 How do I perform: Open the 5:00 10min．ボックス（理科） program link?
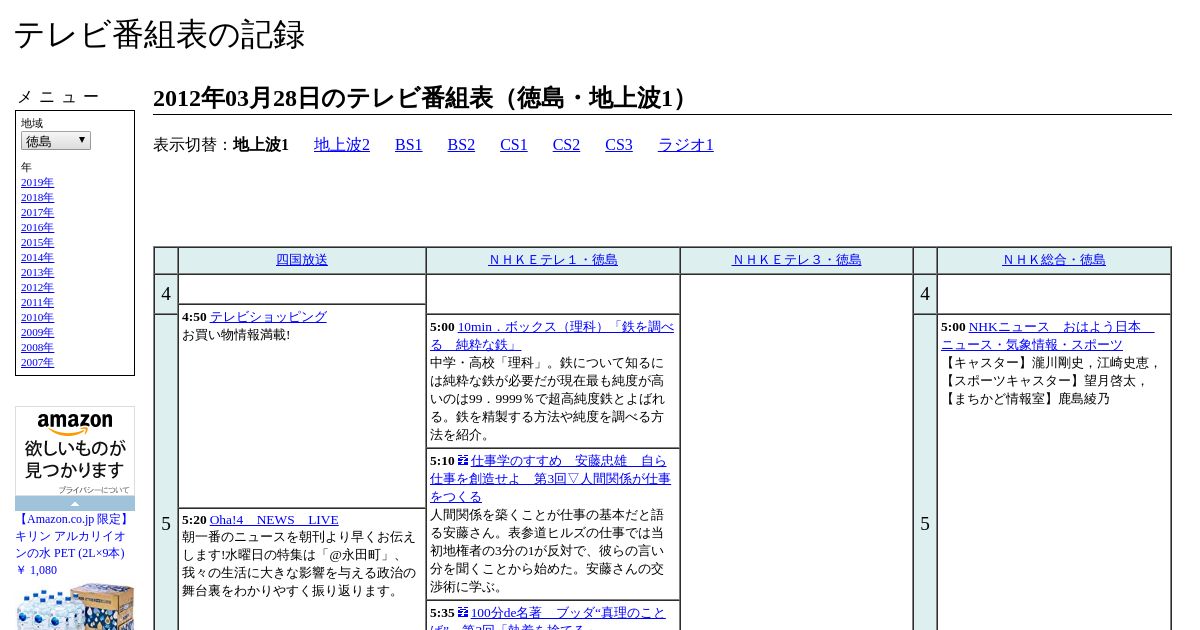[x=552, y=336]
